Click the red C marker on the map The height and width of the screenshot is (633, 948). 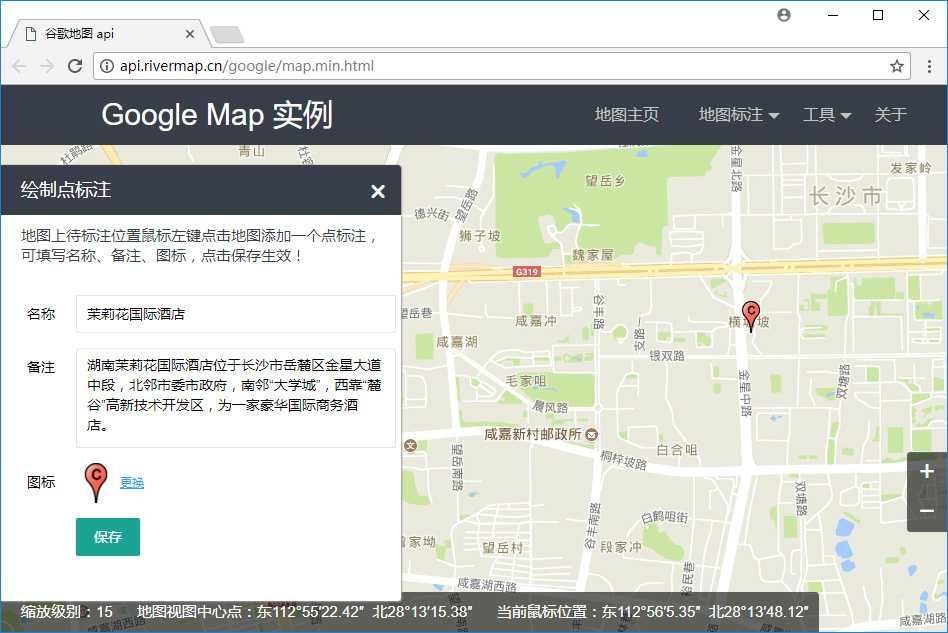tap(751, 315)
